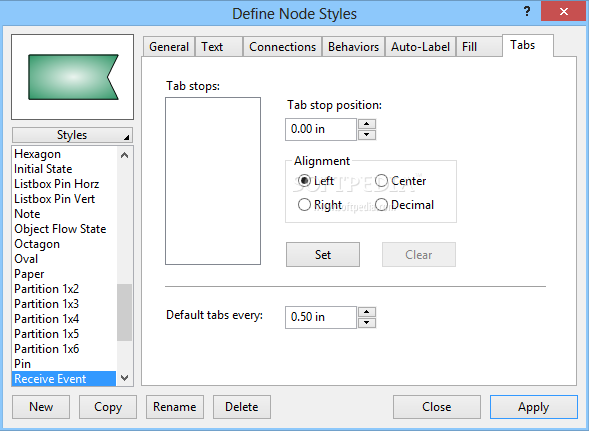Select Octagon style

tap(64, 244)
